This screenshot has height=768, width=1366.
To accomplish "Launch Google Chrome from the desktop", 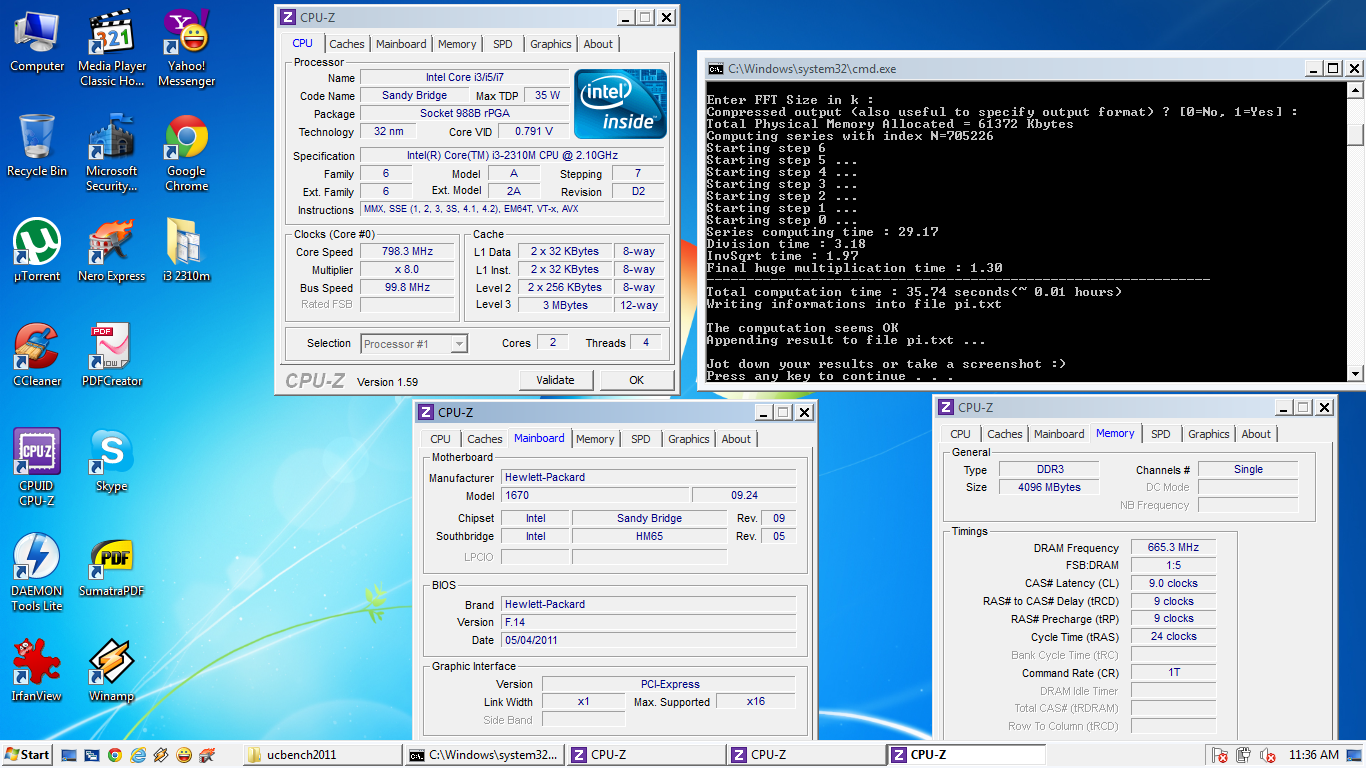I will pyautogui.click(x=186, y=153).
